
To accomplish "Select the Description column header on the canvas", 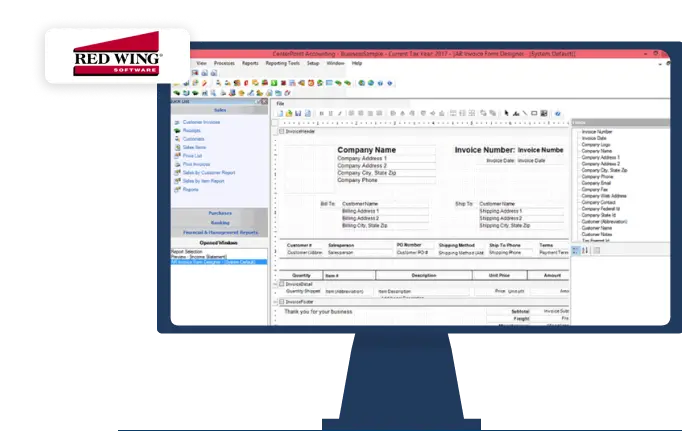I will point(424,275).
